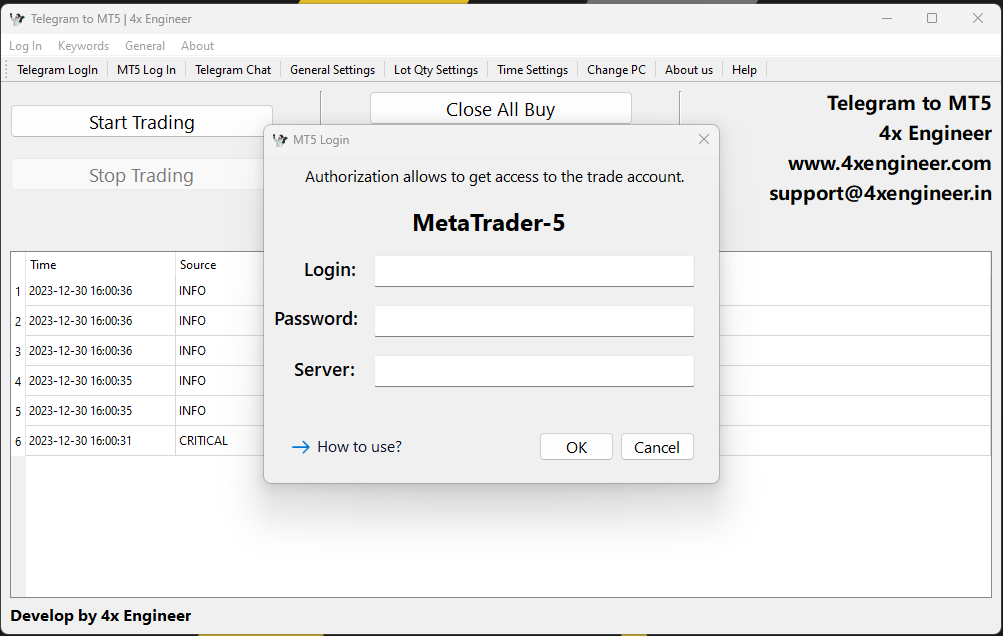Viewport: 1003px width, 636px height.
Task: Open Telegram Chat toolbar item
Action: (x=233, y=70)
